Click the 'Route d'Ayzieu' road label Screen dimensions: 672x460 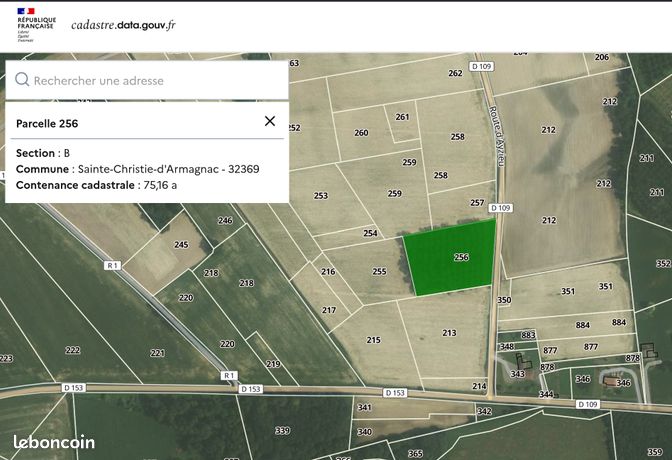pyautogui.click(x=497, y=136)
